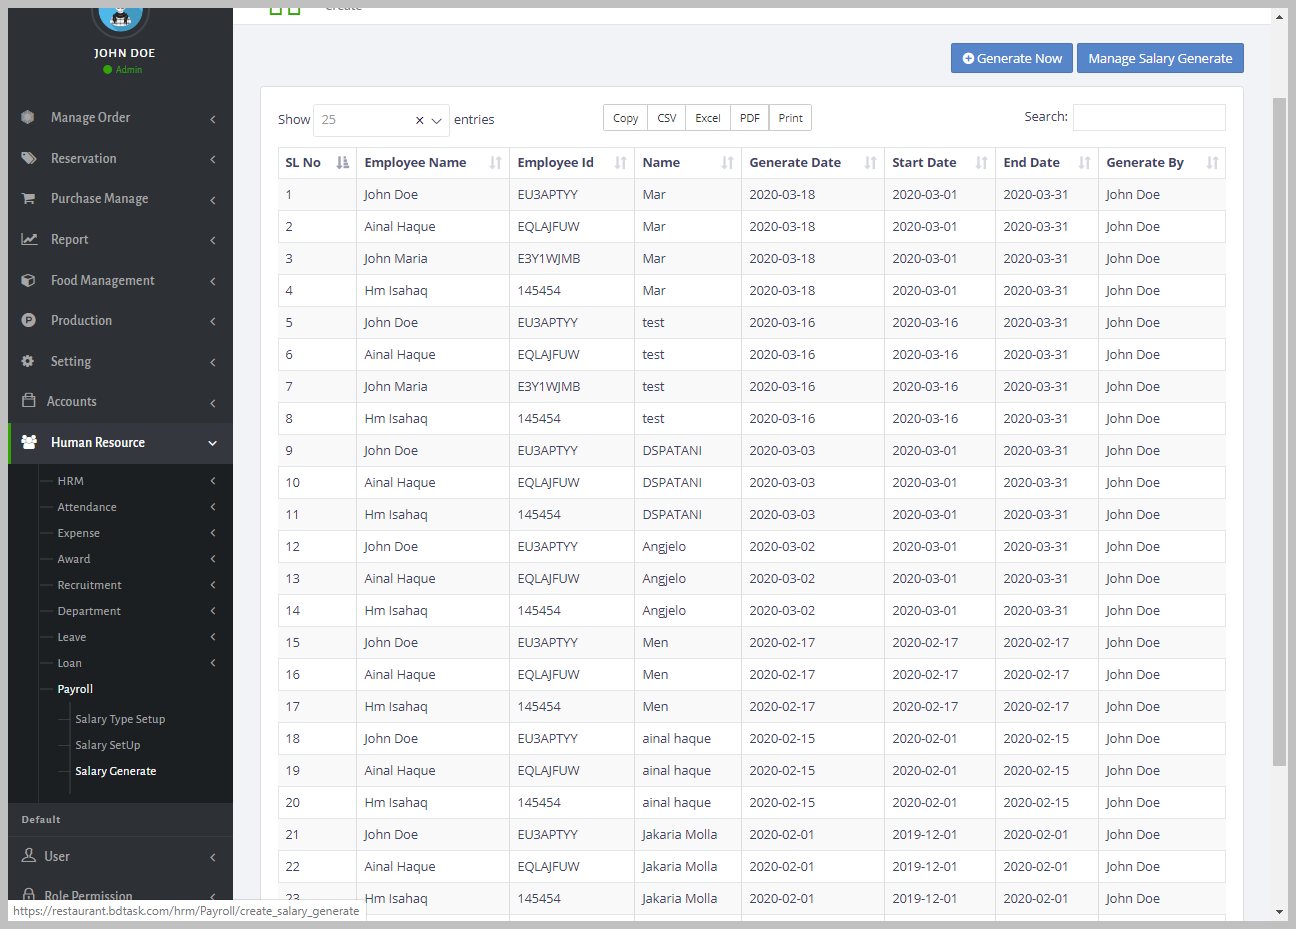
Task: Click the Reservation tag icon in sidebar
Action: pyautogui.click(x=28, y=158)
